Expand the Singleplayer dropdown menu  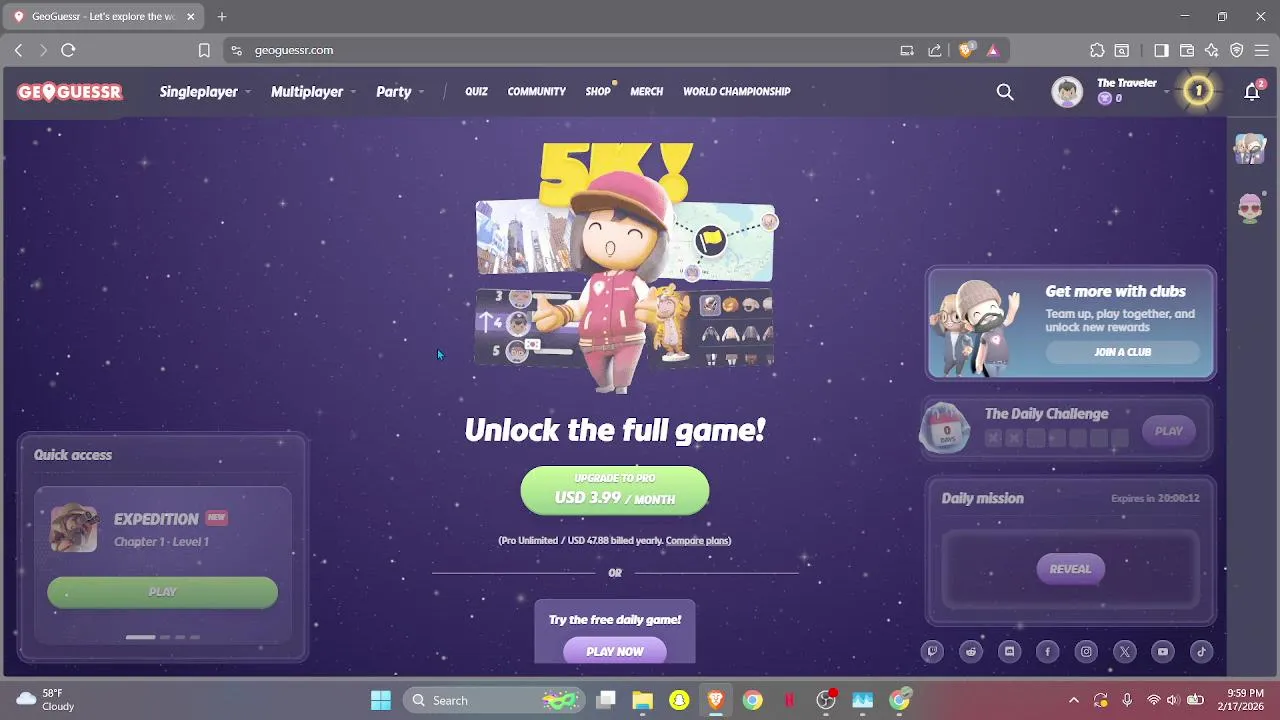click(x=203, y=92)
